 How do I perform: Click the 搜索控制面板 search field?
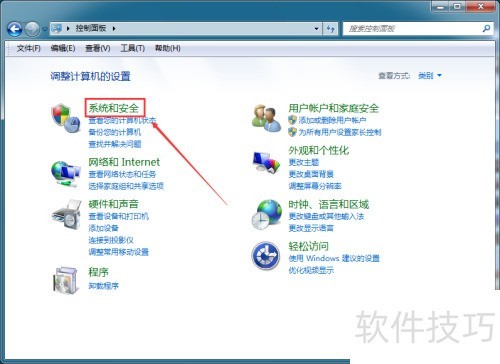click(412, 29)
